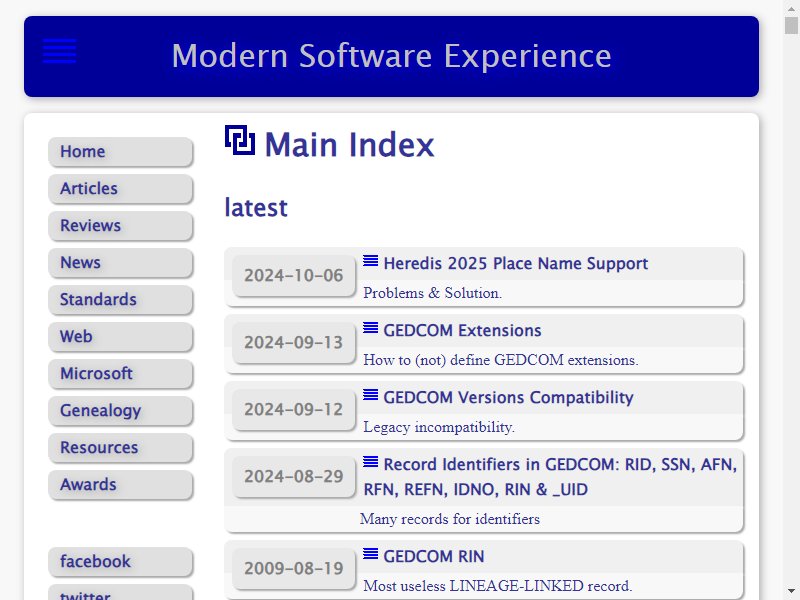Visit the twitter link
800x600 pixels.
tap(121, 594)
